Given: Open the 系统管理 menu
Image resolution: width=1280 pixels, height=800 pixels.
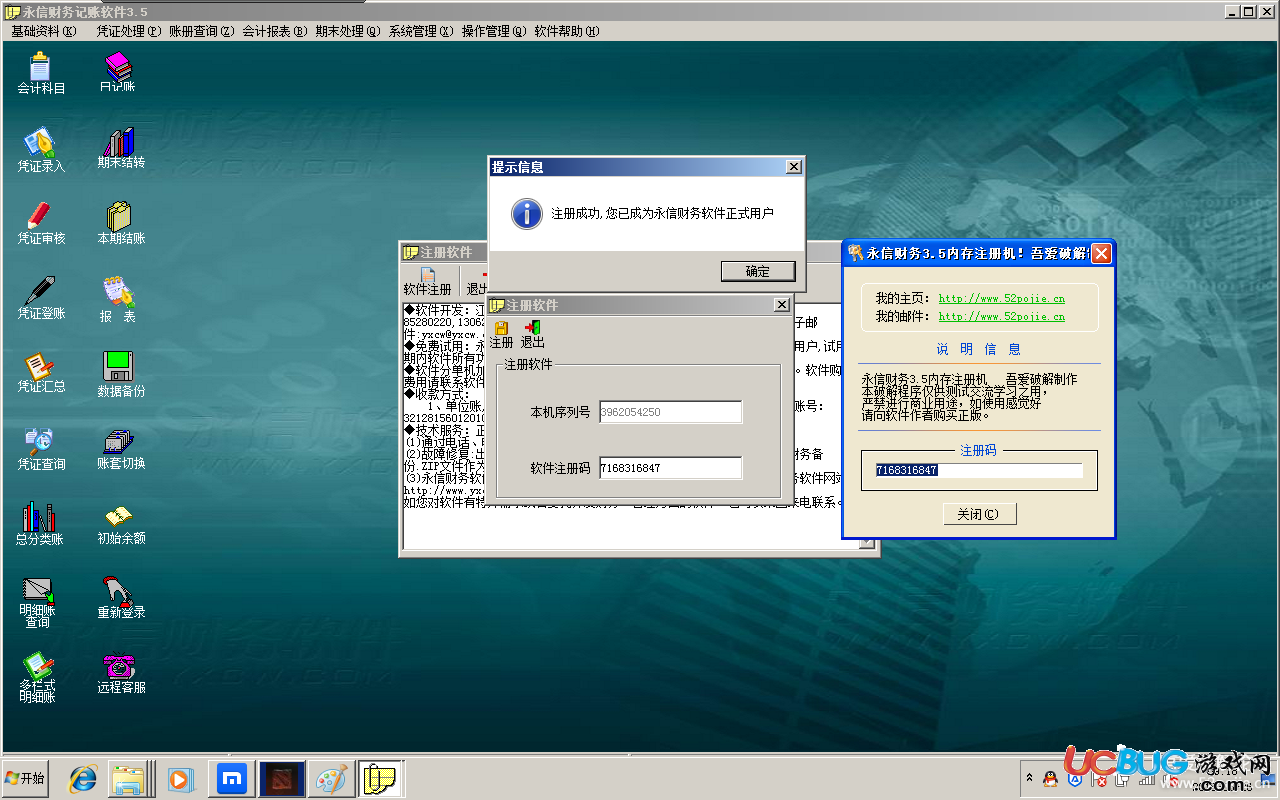Looking at the screenshot, I should 420,31.
